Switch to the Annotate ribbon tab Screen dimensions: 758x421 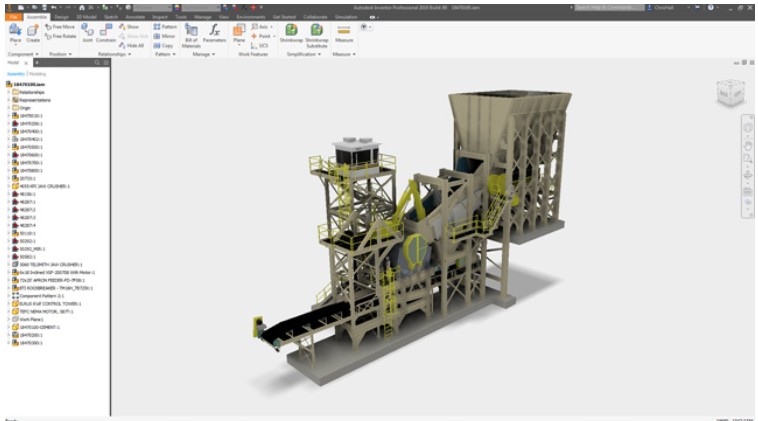[x=135, y=17]
